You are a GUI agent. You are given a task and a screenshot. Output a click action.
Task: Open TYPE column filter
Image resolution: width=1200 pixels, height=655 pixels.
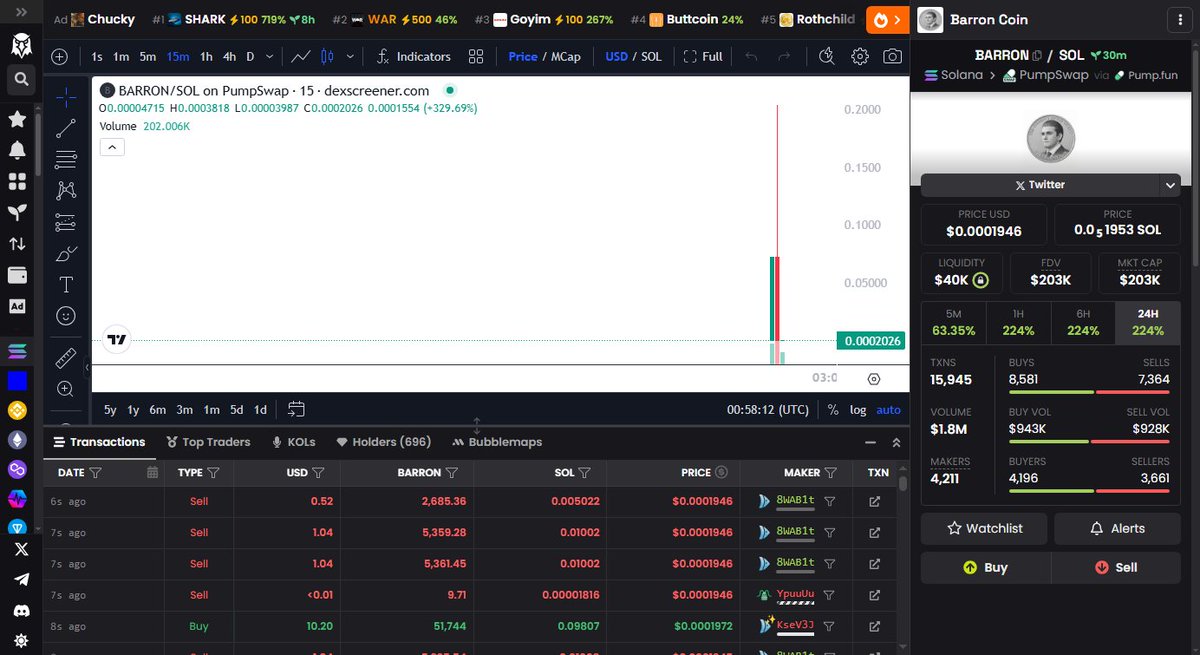point(213,472)
